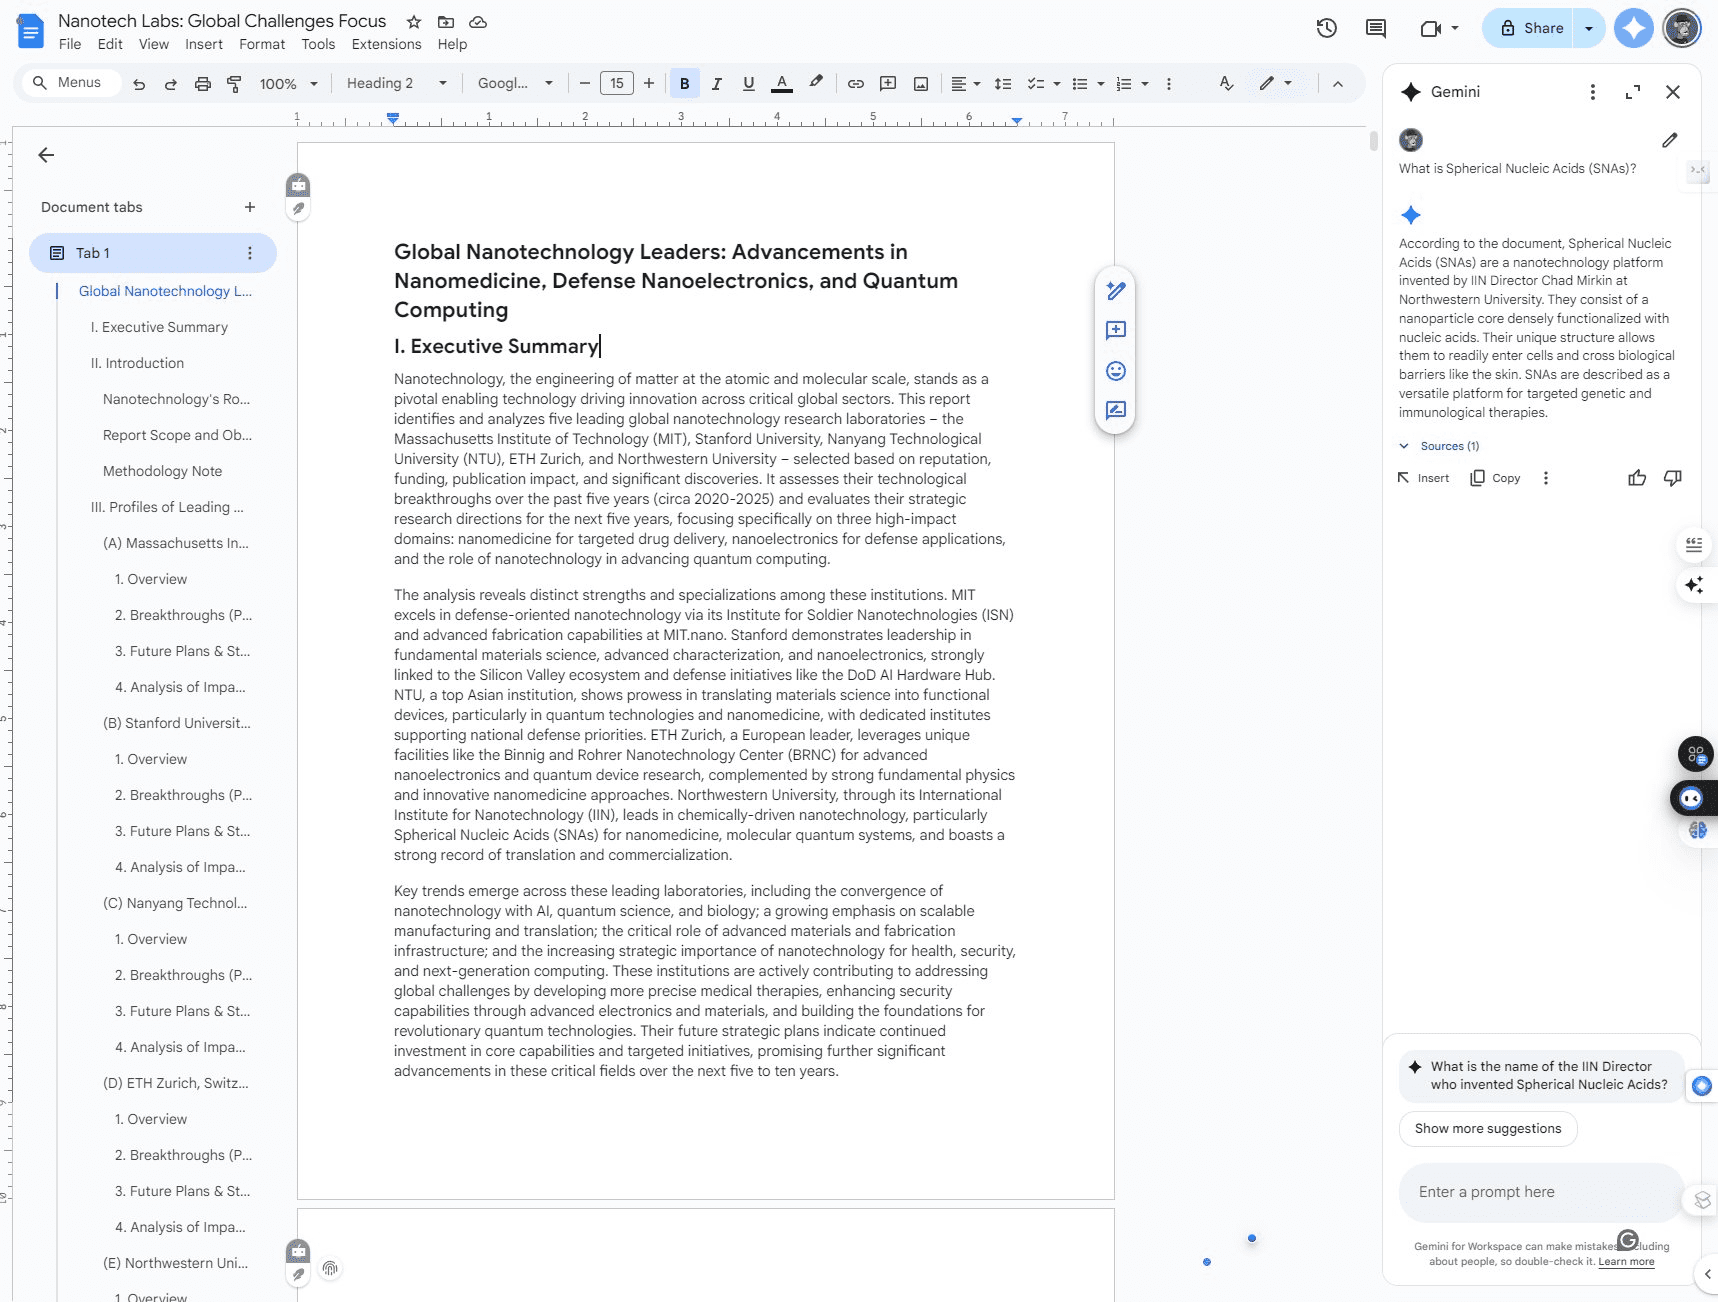Open version history clock icon
Screen dimensions: 1718x1302
[x=1327, y=28]
